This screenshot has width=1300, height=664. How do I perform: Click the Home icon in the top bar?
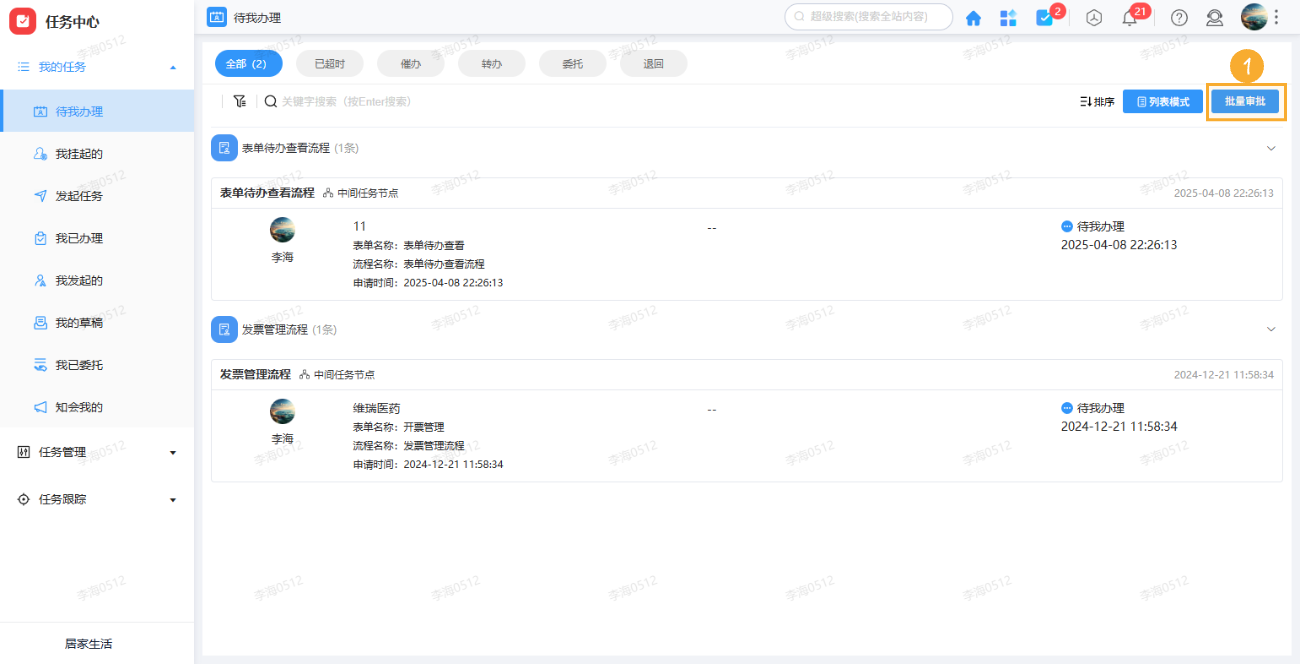pyautogui.click(x=973, y=17)
